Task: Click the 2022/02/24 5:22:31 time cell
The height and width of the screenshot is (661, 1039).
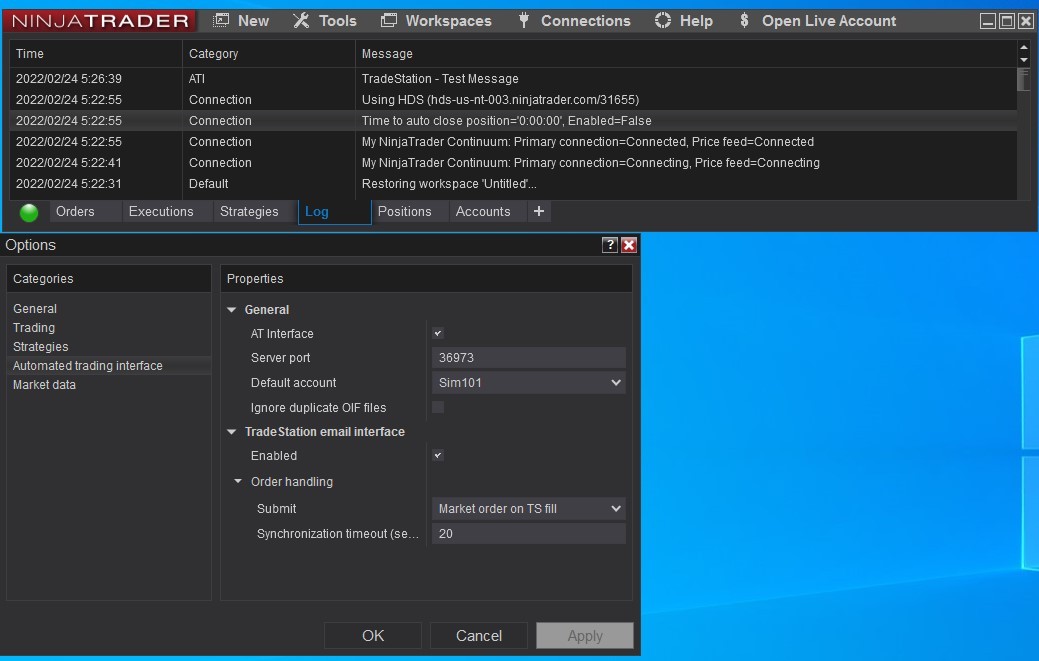Action: click(96, 183)
